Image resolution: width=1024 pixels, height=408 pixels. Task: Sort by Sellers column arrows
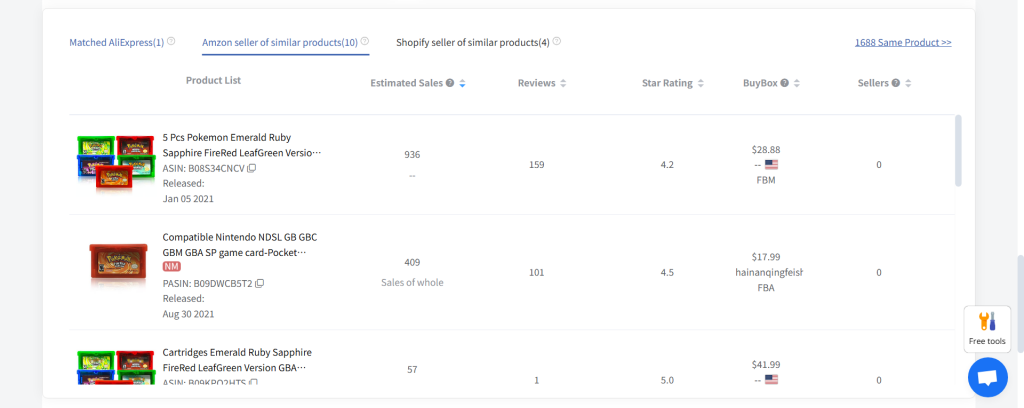[x=908, y=84]
